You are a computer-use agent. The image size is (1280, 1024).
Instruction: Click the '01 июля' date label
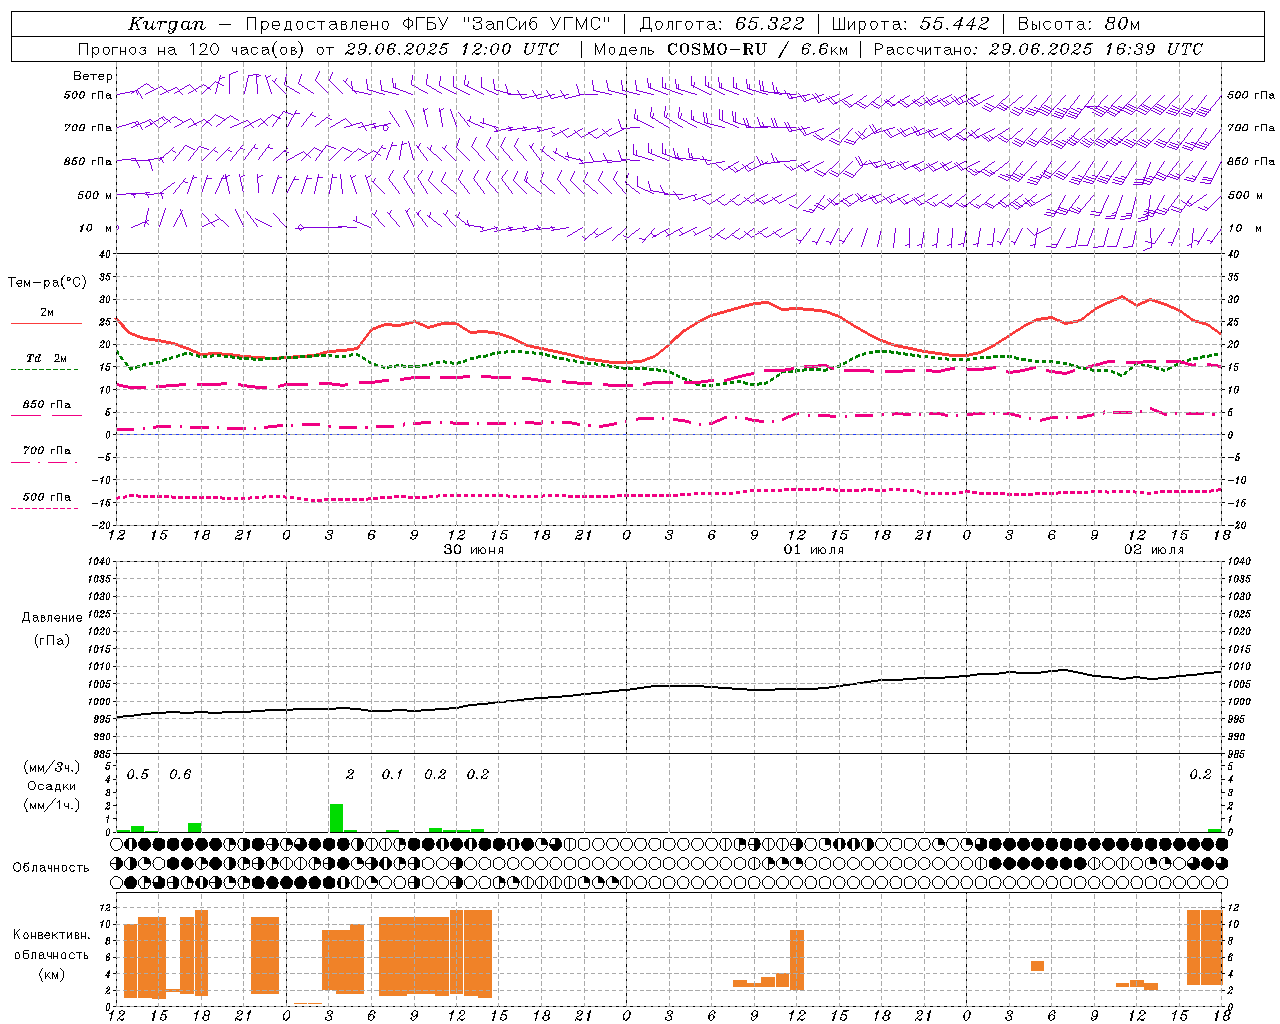click(813, 550)
